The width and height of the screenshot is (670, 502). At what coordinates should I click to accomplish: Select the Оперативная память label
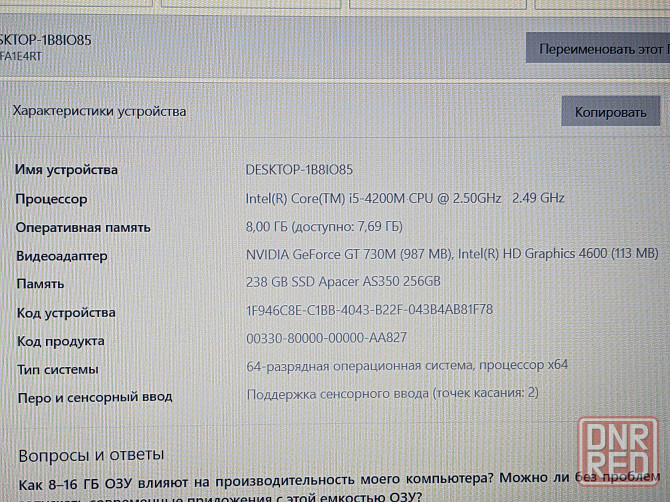(83, 227)
